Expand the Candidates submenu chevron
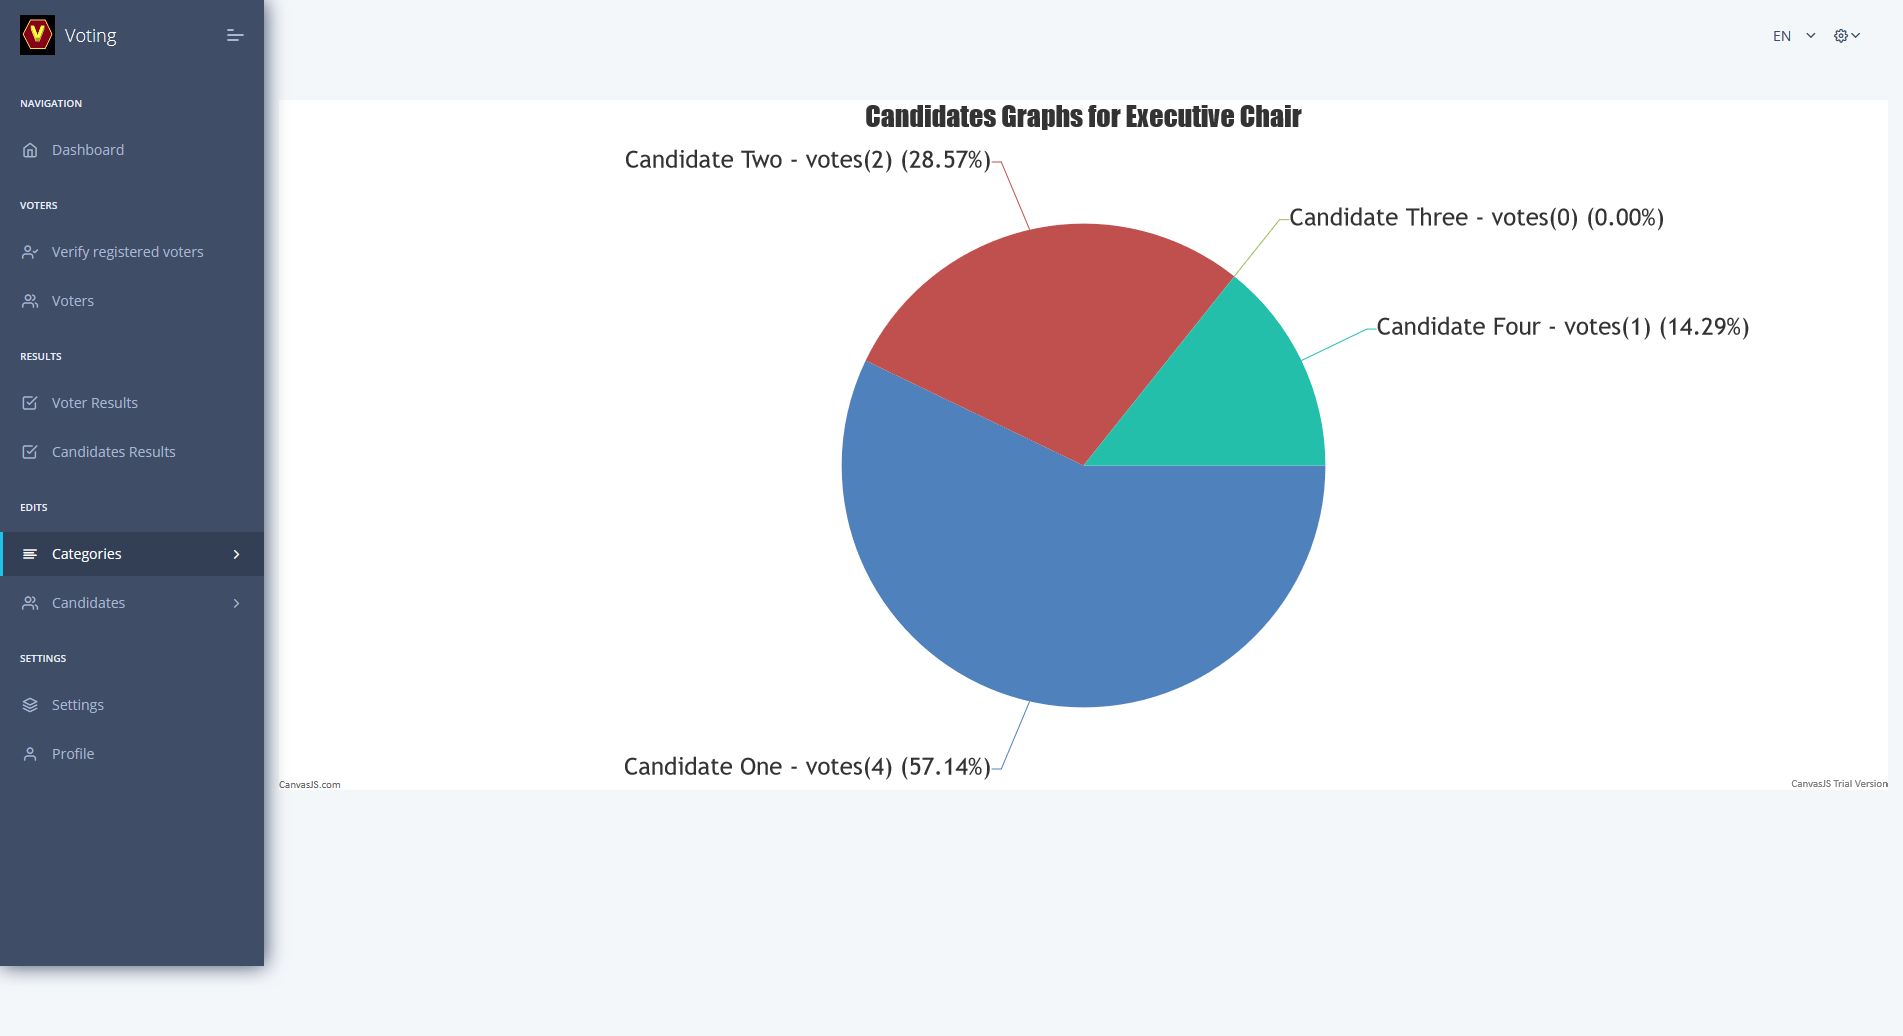 (x=237, y=603)
